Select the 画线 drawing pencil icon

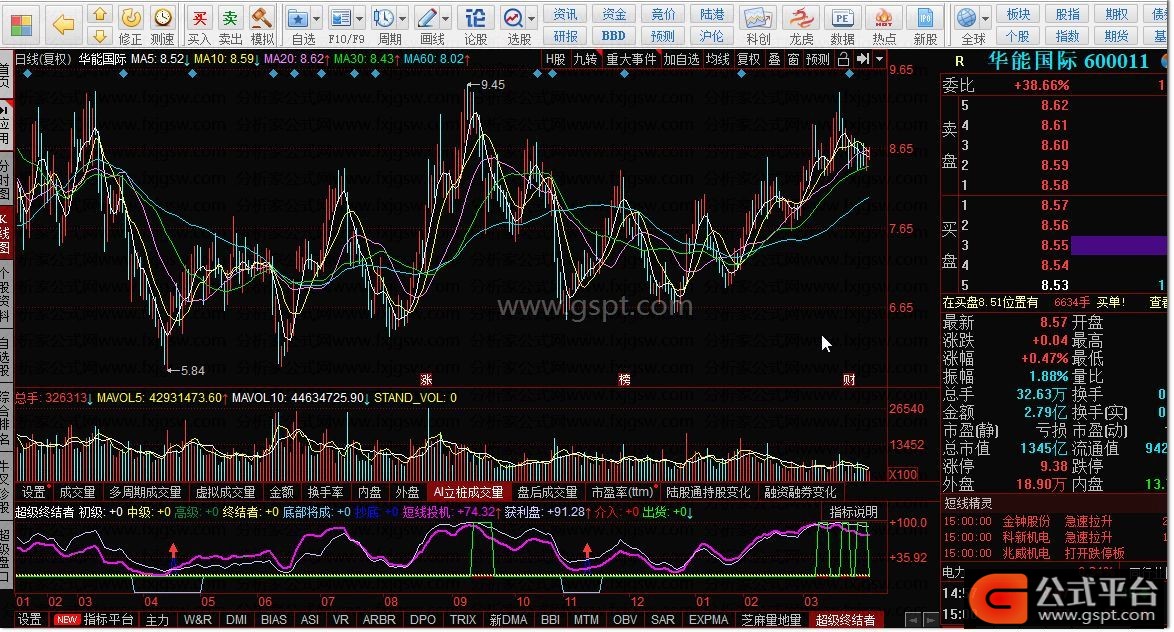[x=427, y=17]
